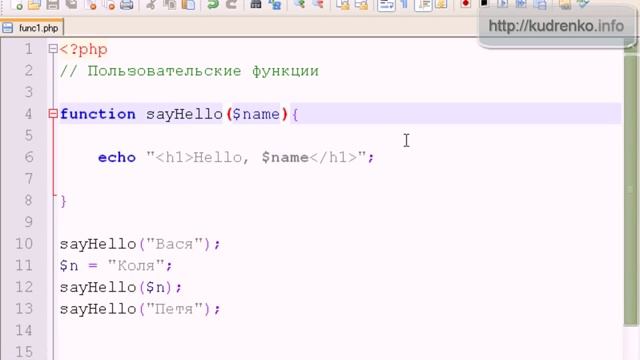
Task: Click the black Stop Recording icon
Action: pyautogui.click(x=484, y=3)
